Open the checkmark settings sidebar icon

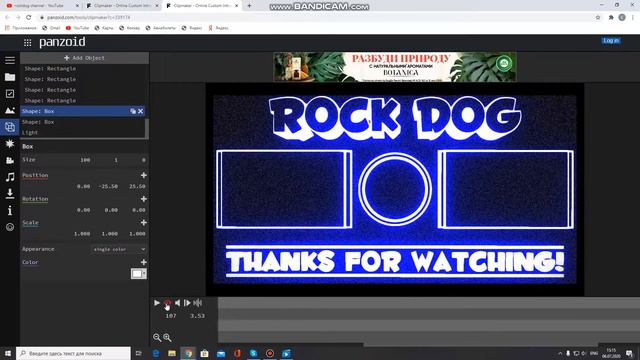10,93
